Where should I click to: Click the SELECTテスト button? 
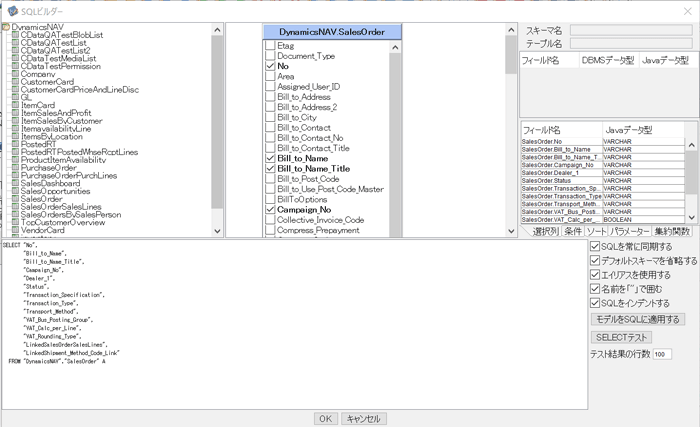tap(621, 337)
